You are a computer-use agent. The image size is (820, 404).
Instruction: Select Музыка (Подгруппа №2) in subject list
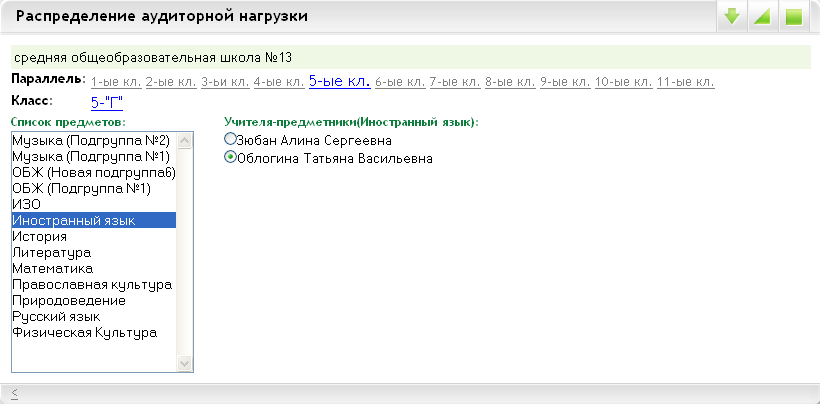click(94, 140)
